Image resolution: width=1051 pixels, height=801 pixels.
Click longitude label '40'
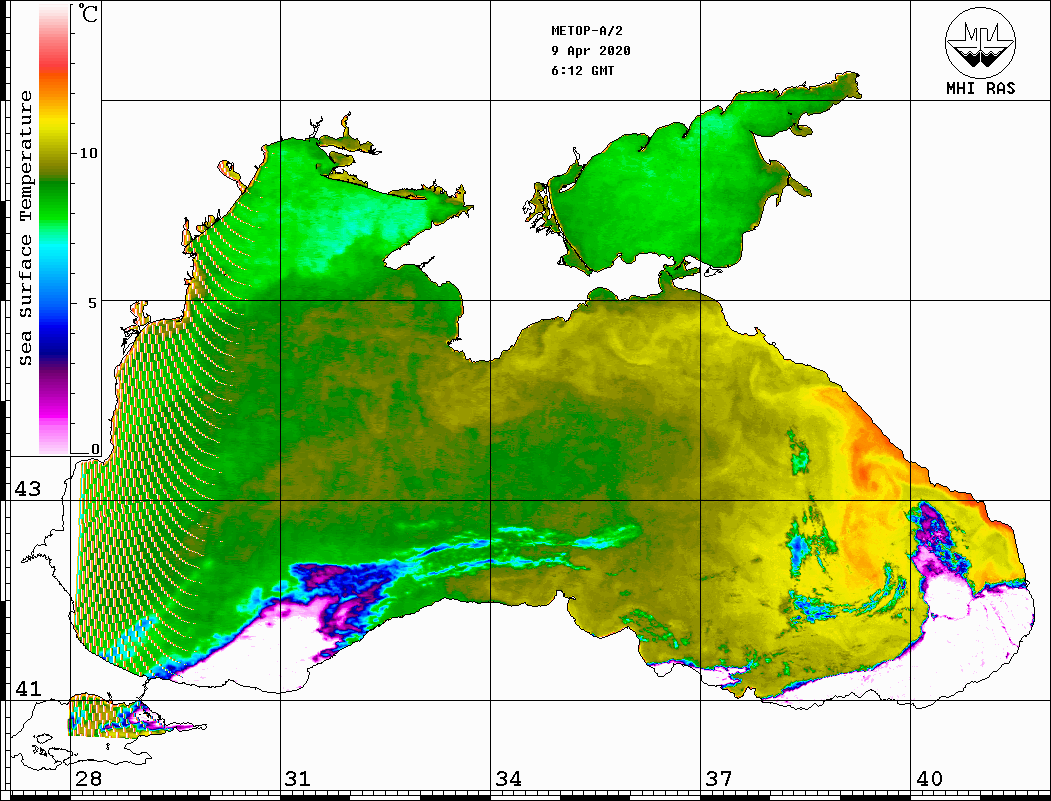928,778
